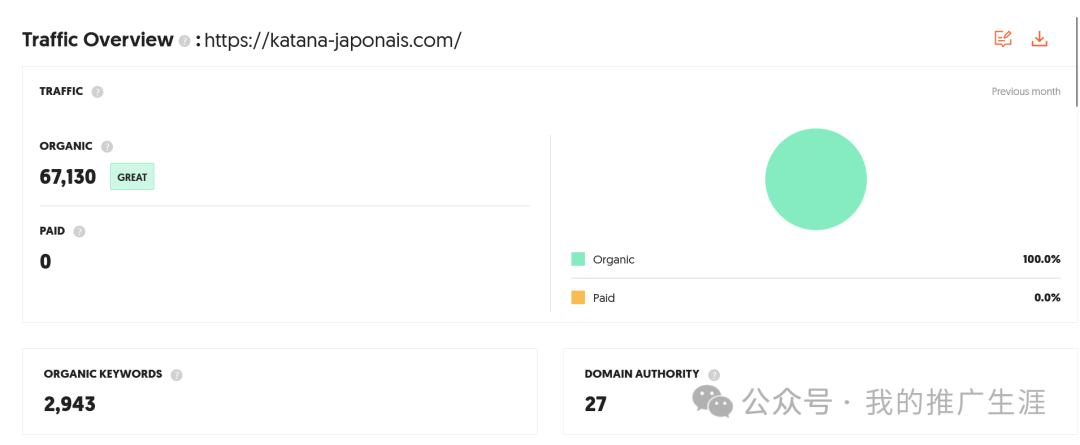Click the green traffic pie chart
The width and height of the screenshot is (1080, 445).
tap(815, 179)
